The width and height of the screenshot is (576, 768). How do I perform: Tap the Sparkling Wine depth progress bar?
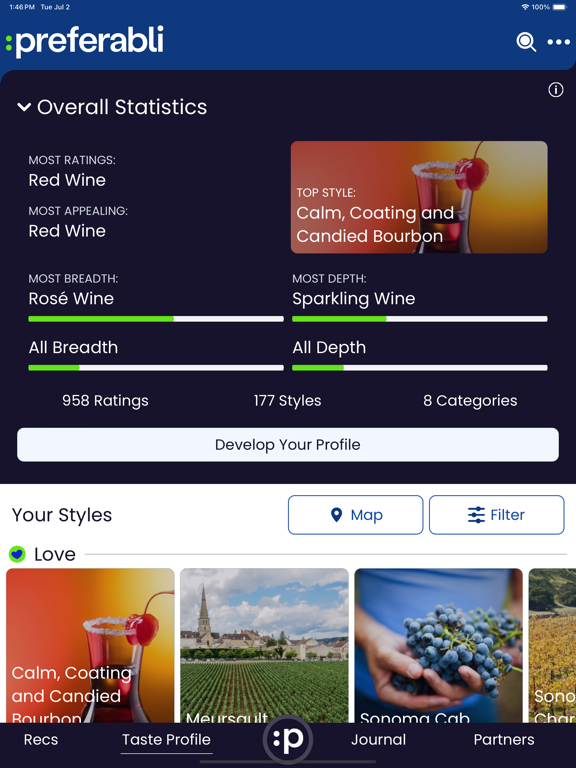[x=420, y=319]
